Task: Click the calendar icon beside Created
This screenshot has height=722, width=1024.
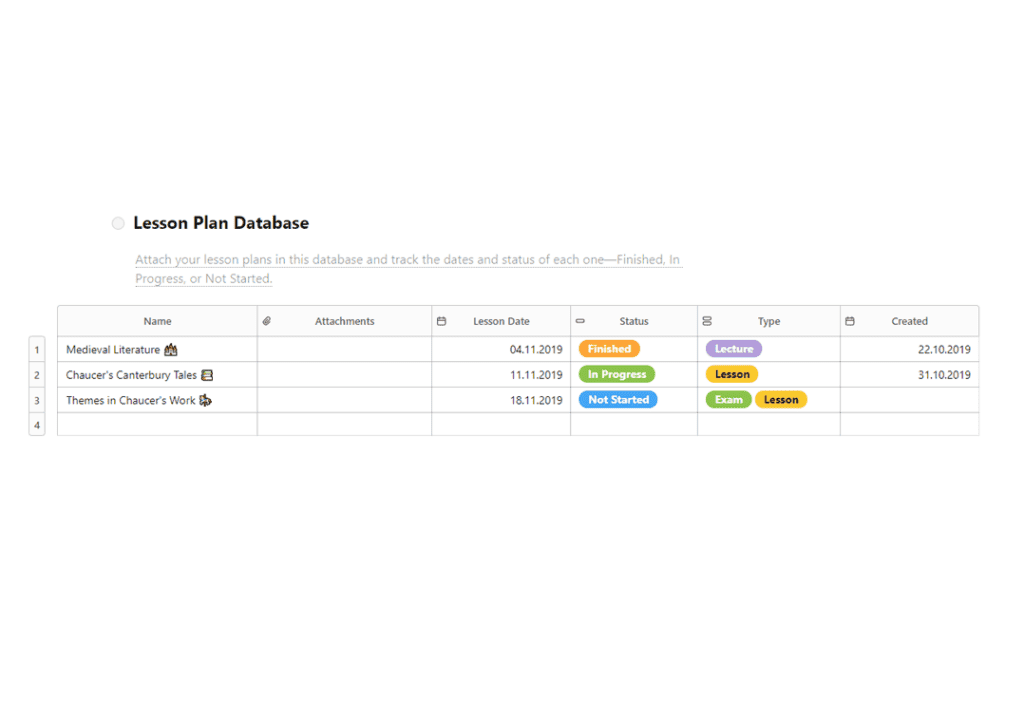Action: (x=850, y=321)
